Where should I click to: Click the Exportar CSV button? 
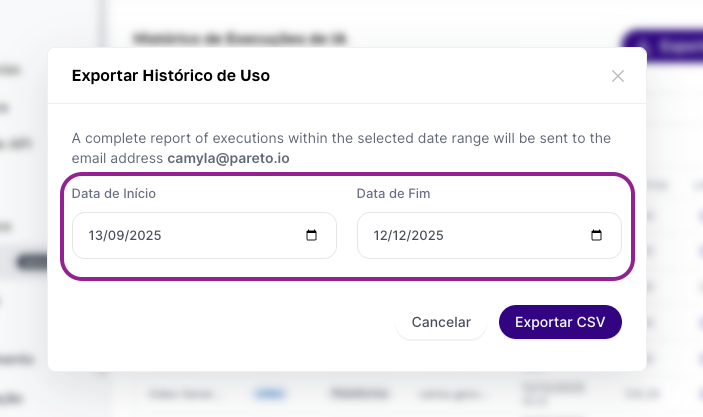[560, 322]
